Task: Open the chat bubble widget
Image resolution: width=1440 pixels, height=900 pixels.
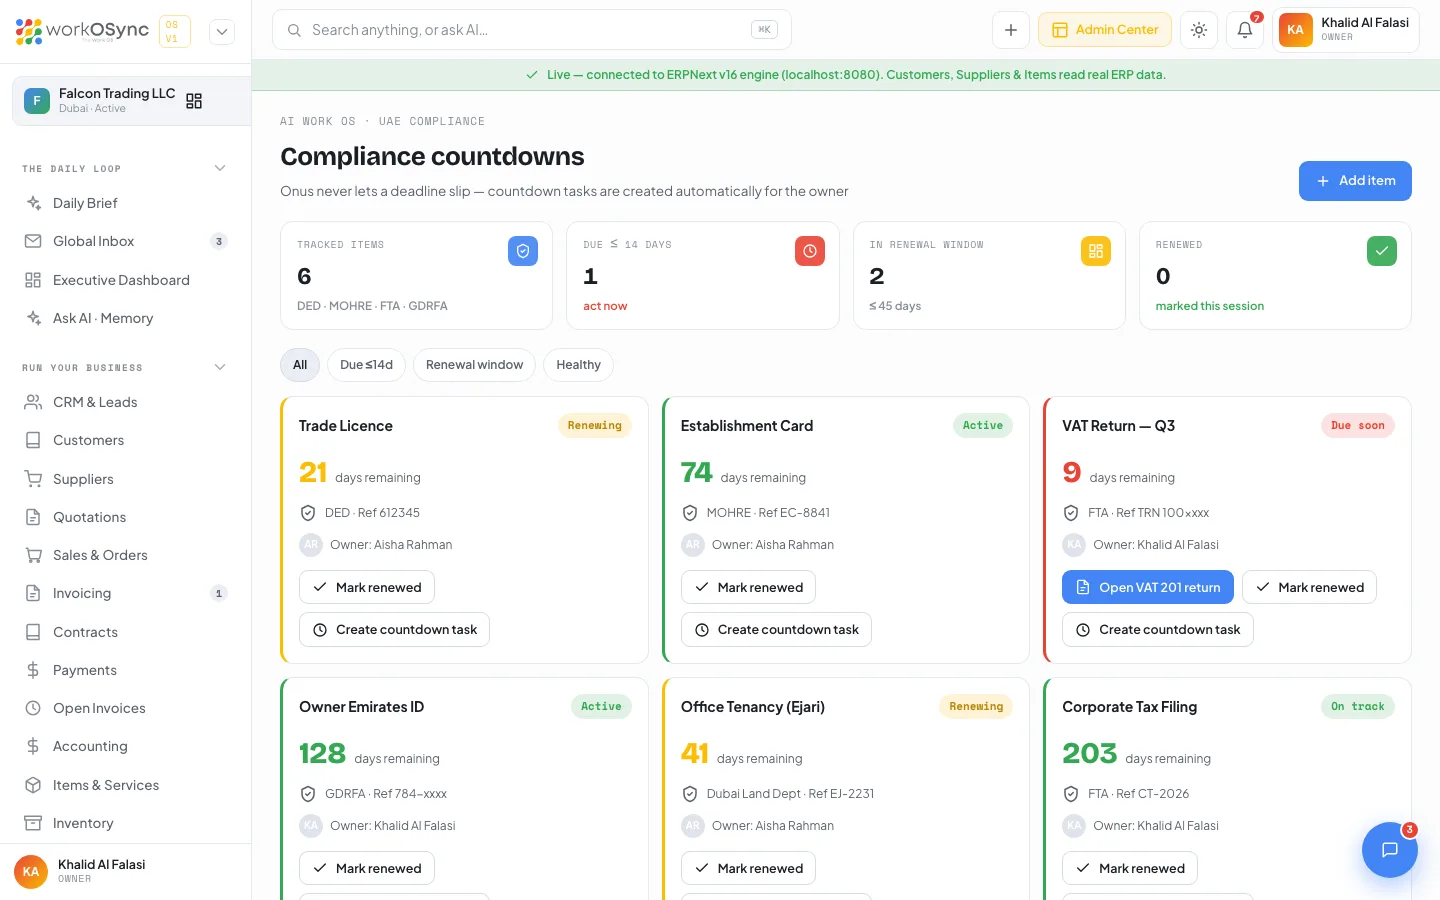Action: [1389, 850]
